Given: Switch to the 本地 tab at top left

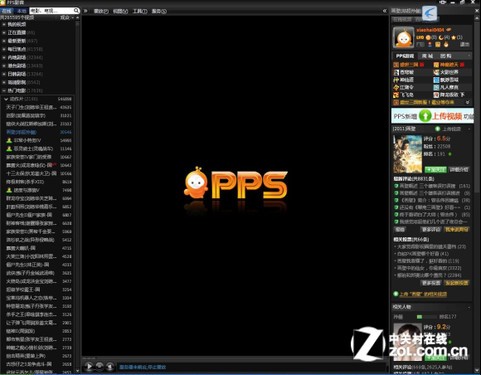Looking at the screenshot, I should (21, 11).
